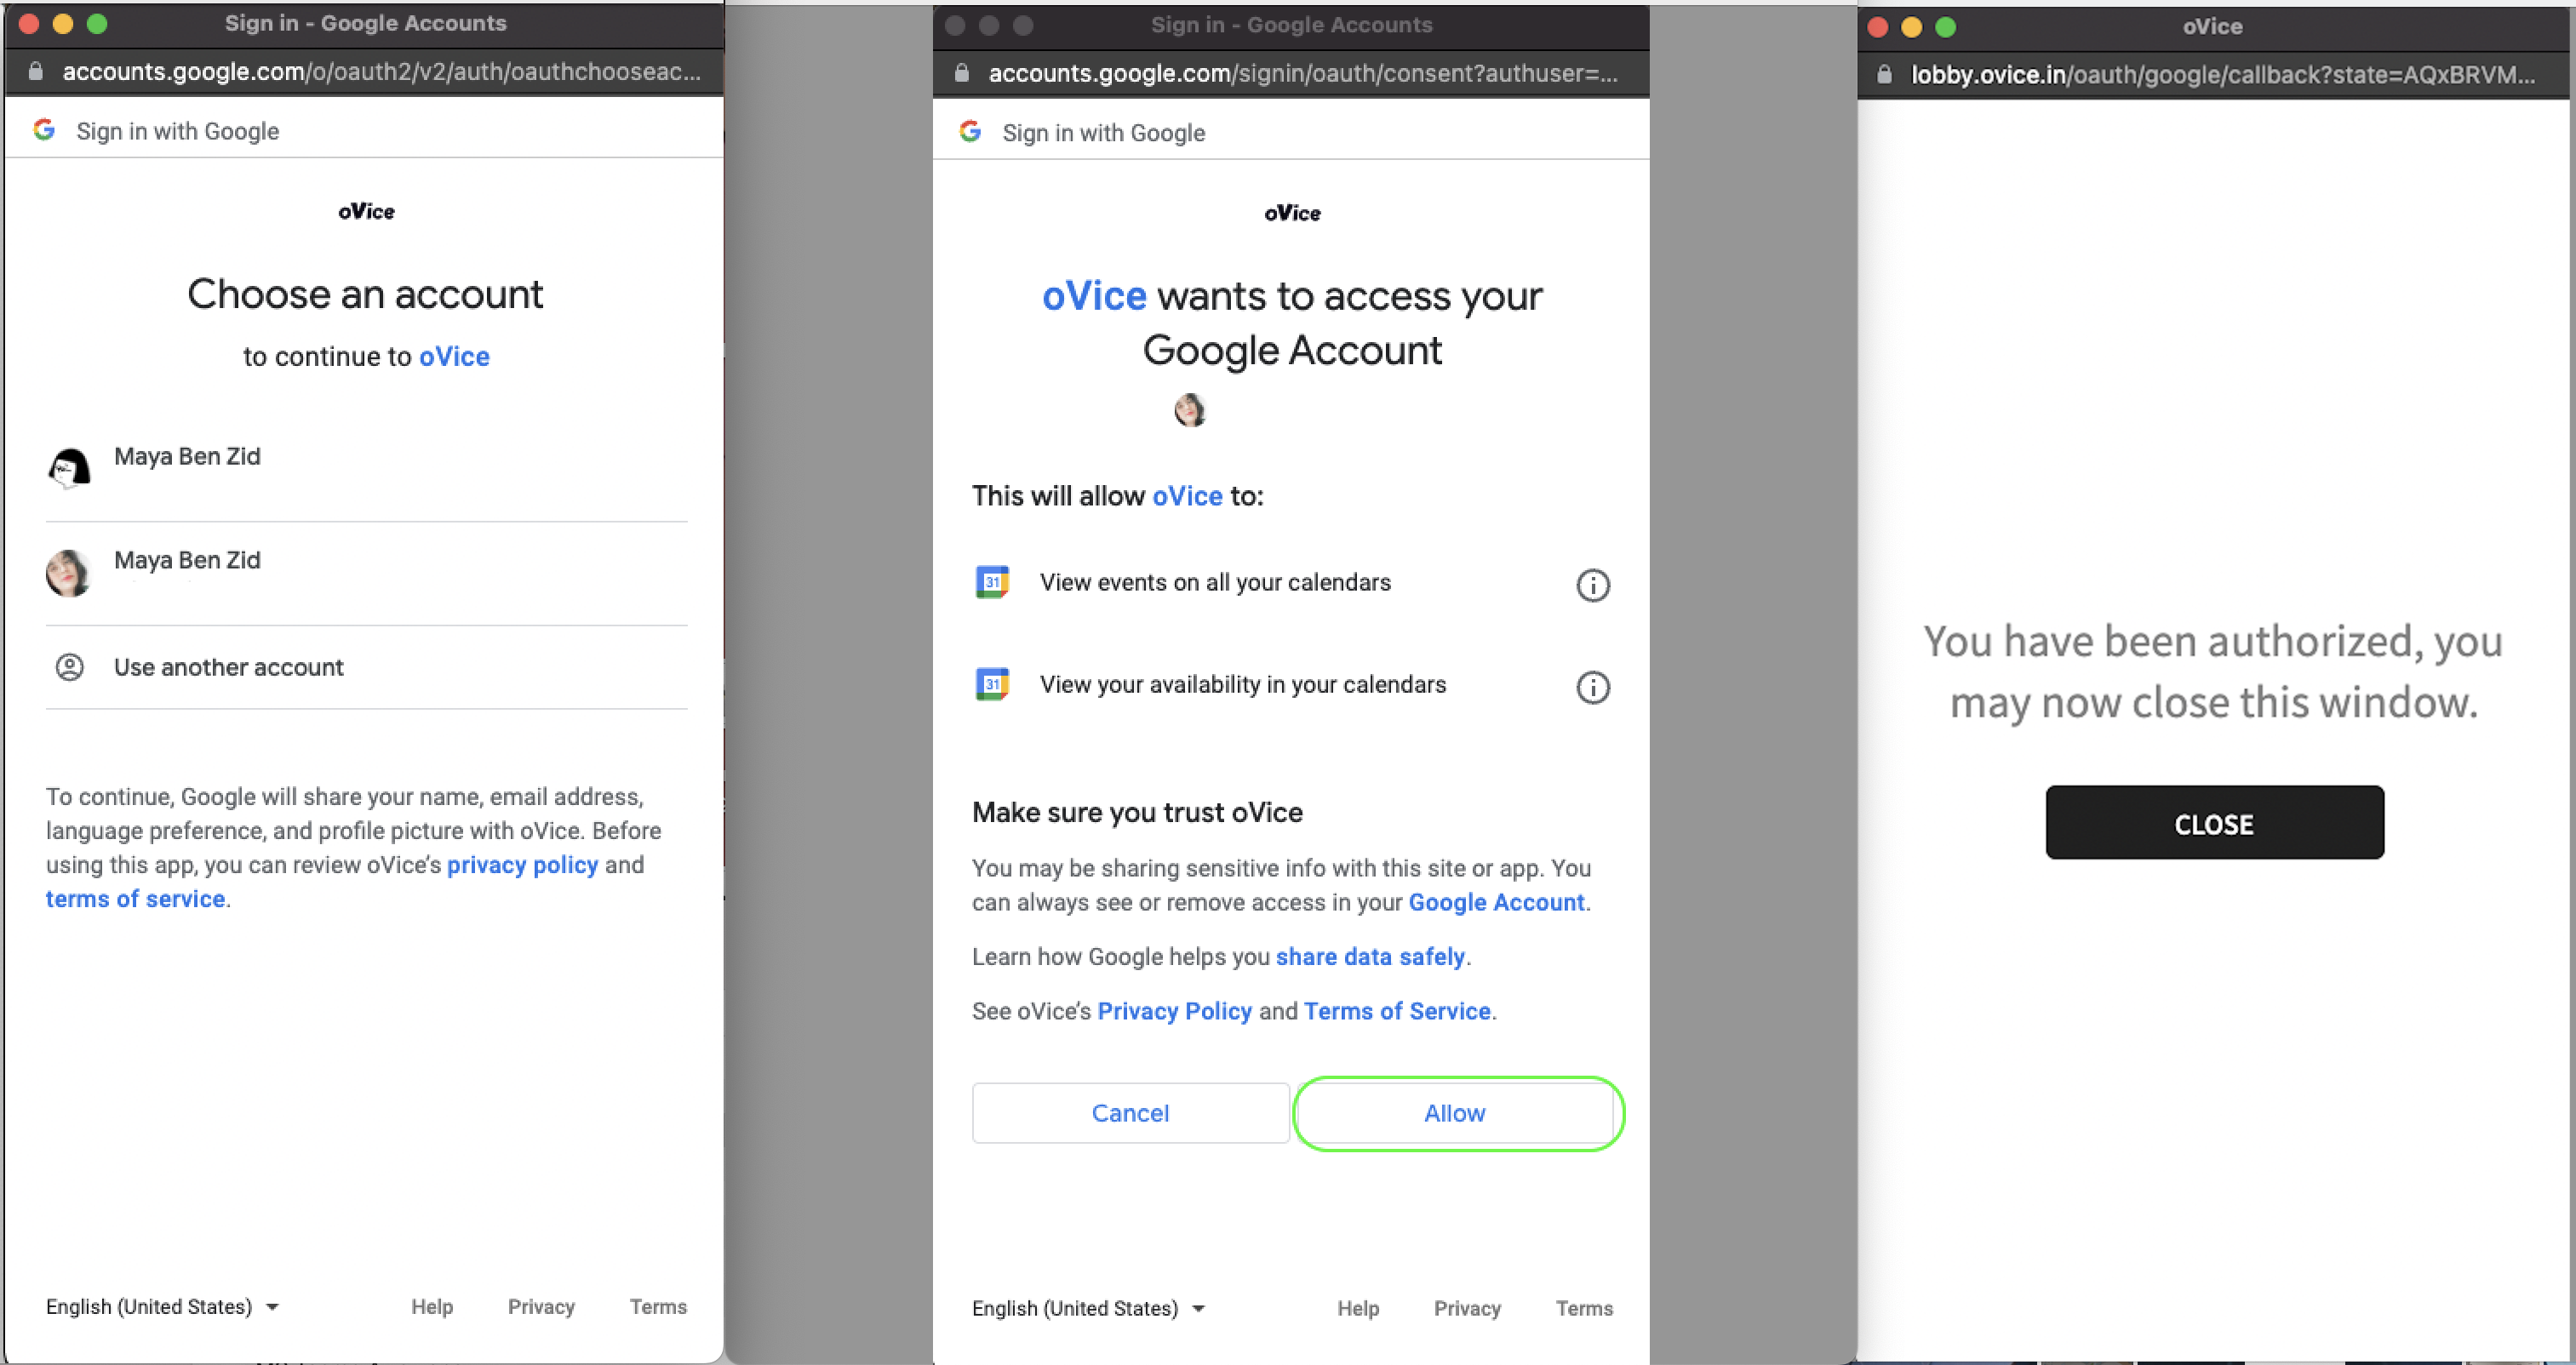Click 'Make sure you trust oVice' heading
The width and height of the screenshot is (2576, 1365).
point(1137,812)
